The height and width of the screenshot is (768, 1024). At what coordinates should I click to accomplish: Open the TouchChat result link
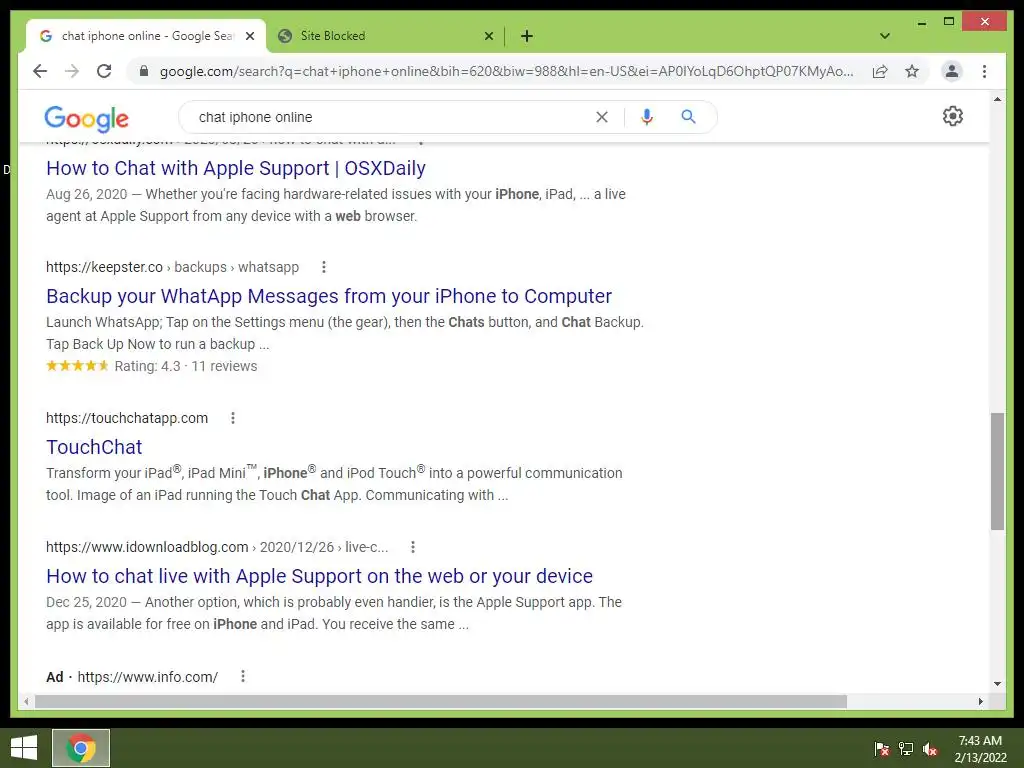click(x=94, y=447)
